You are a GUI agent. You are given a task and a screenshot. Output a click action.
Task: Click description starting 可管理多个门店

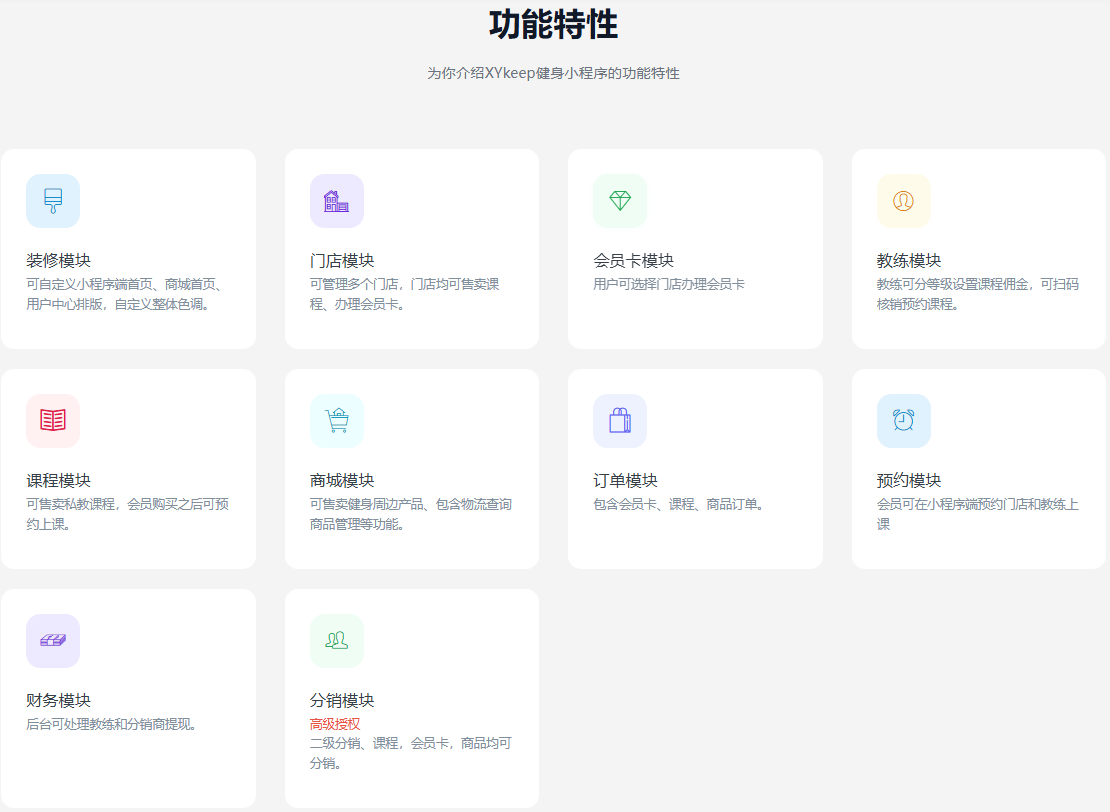coord(405,294)
